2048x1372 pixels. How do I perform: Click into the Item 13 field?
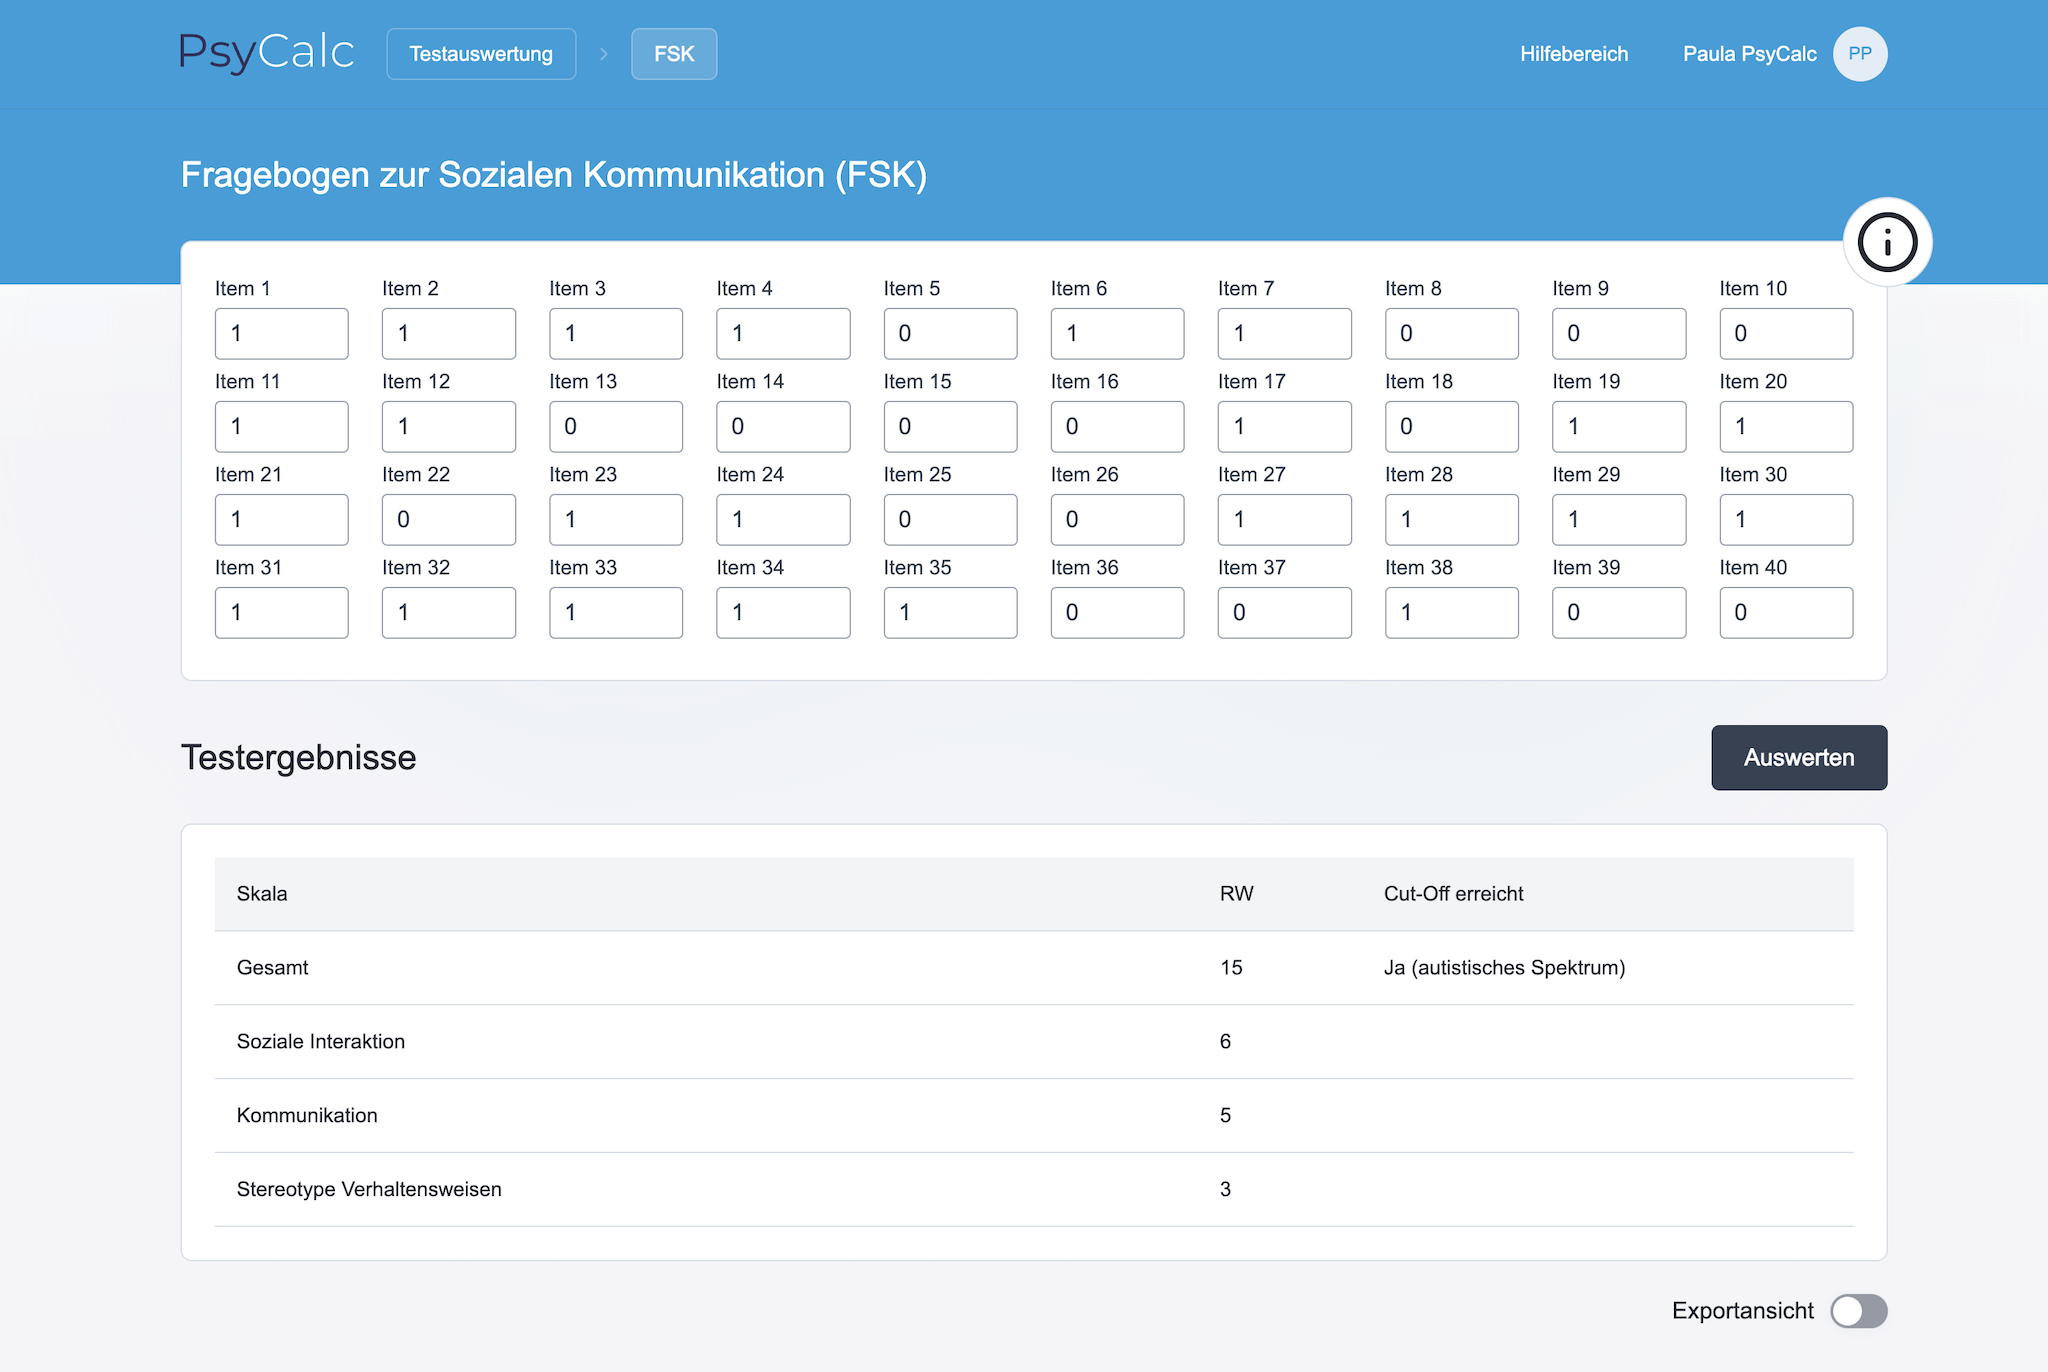click(x=615, y=426)
